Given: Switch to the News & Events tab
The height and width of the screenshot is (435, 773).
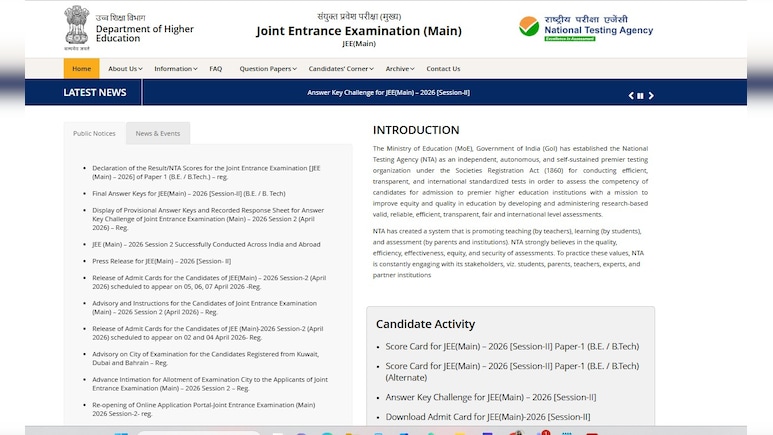Looking at the screenshot, I should [158, 133].
